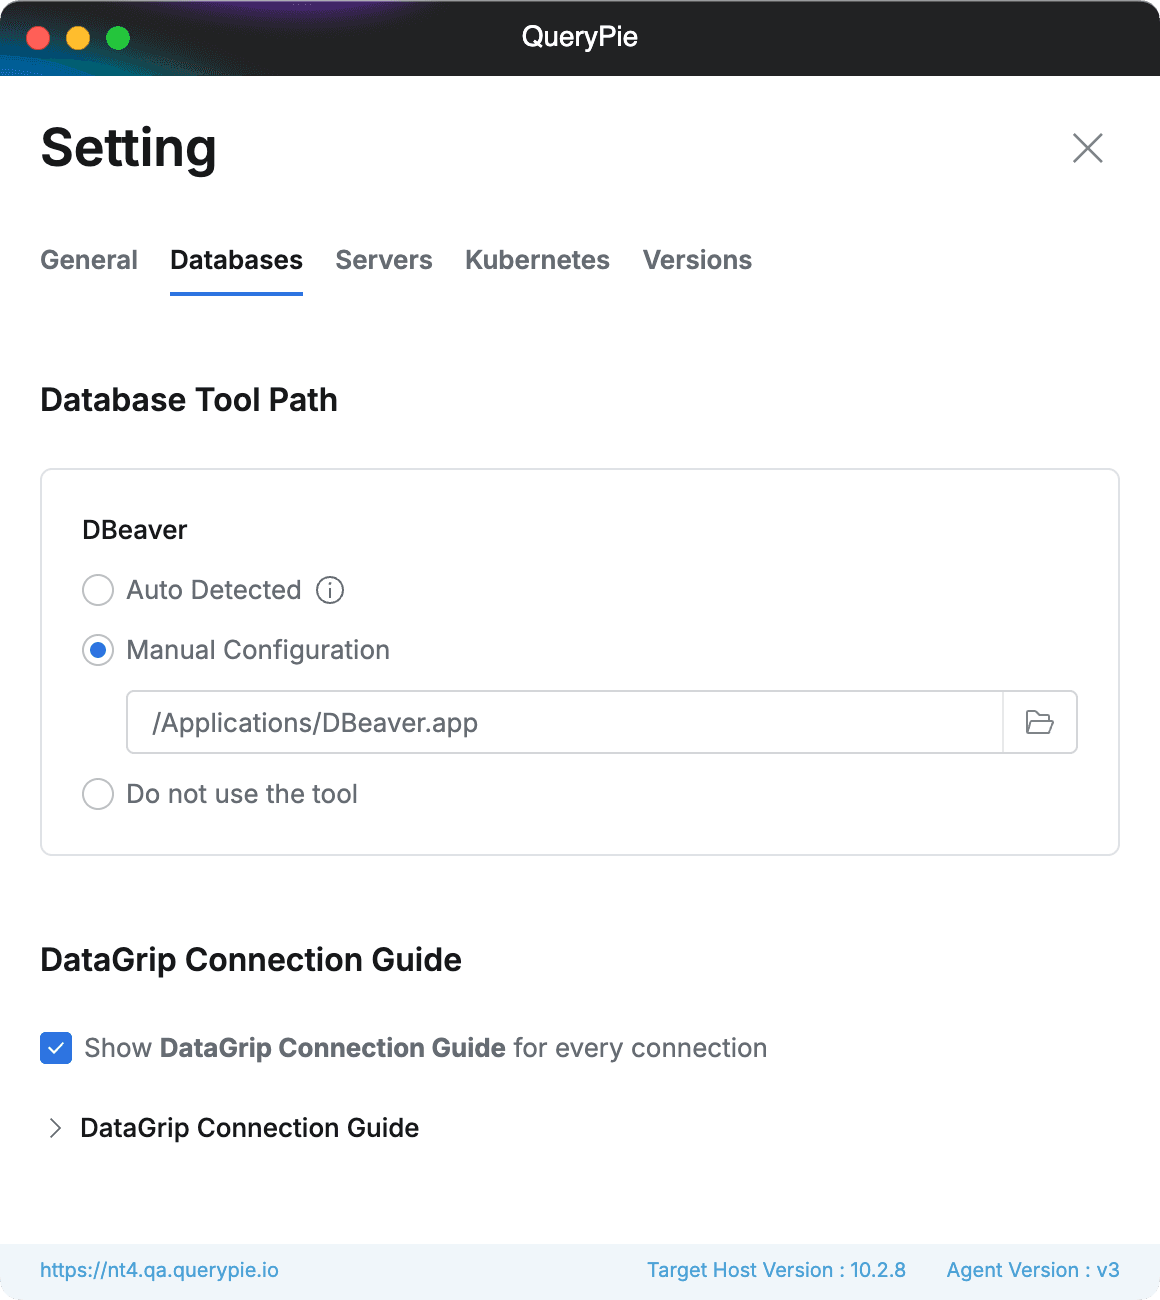Open the Servers tab
The image size is (1160, 1300).
[384, 260]
